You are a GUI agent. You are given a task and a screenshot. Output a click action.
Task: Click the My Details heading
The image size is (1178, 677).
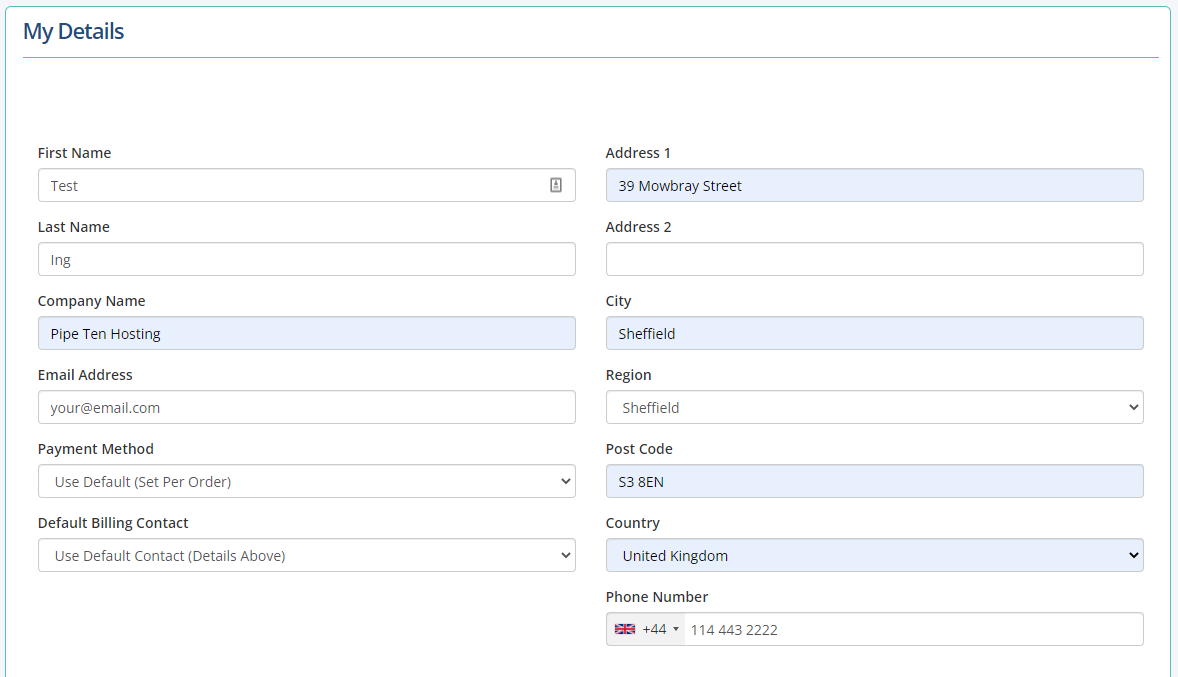(x=73, y=31)
